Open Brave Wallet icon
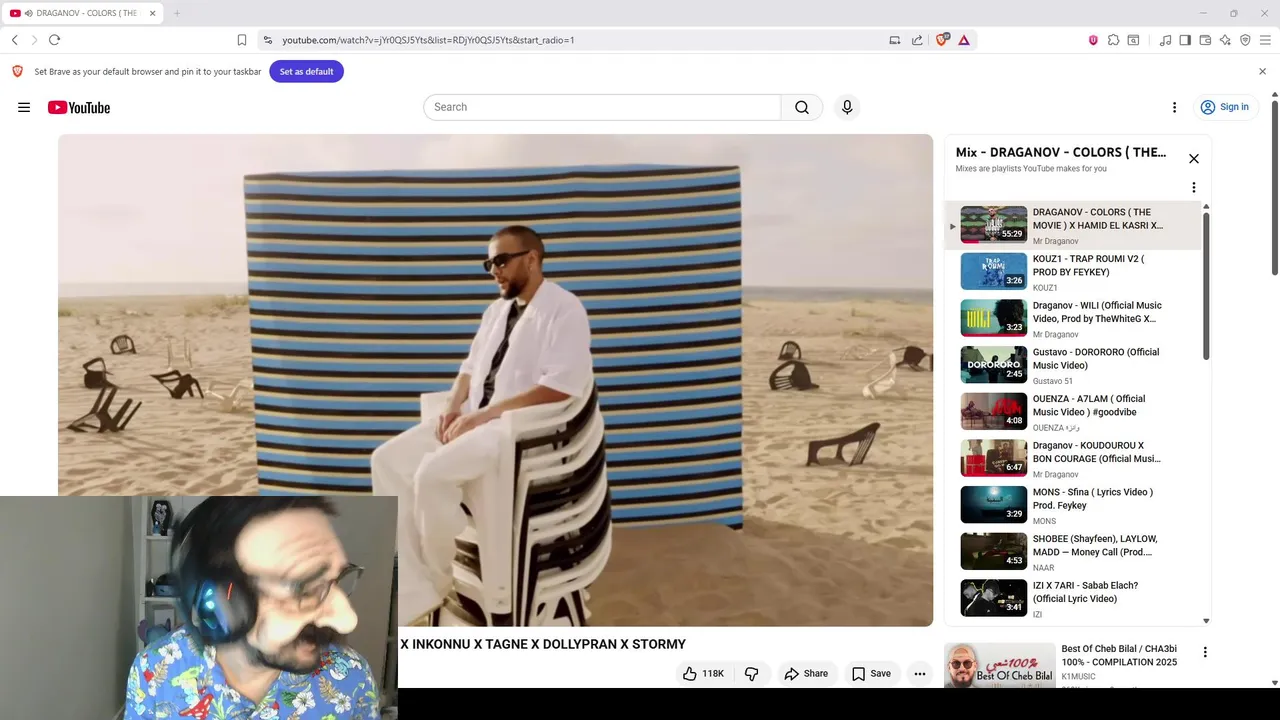 point(1205,40)
